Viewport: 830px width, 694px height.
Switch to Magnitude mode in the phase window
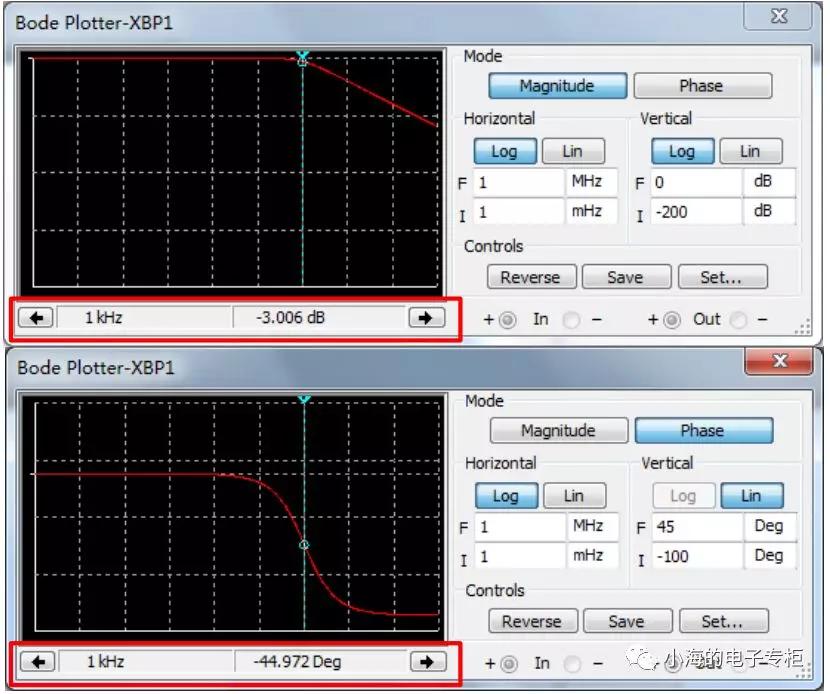[x=558, y=430]
